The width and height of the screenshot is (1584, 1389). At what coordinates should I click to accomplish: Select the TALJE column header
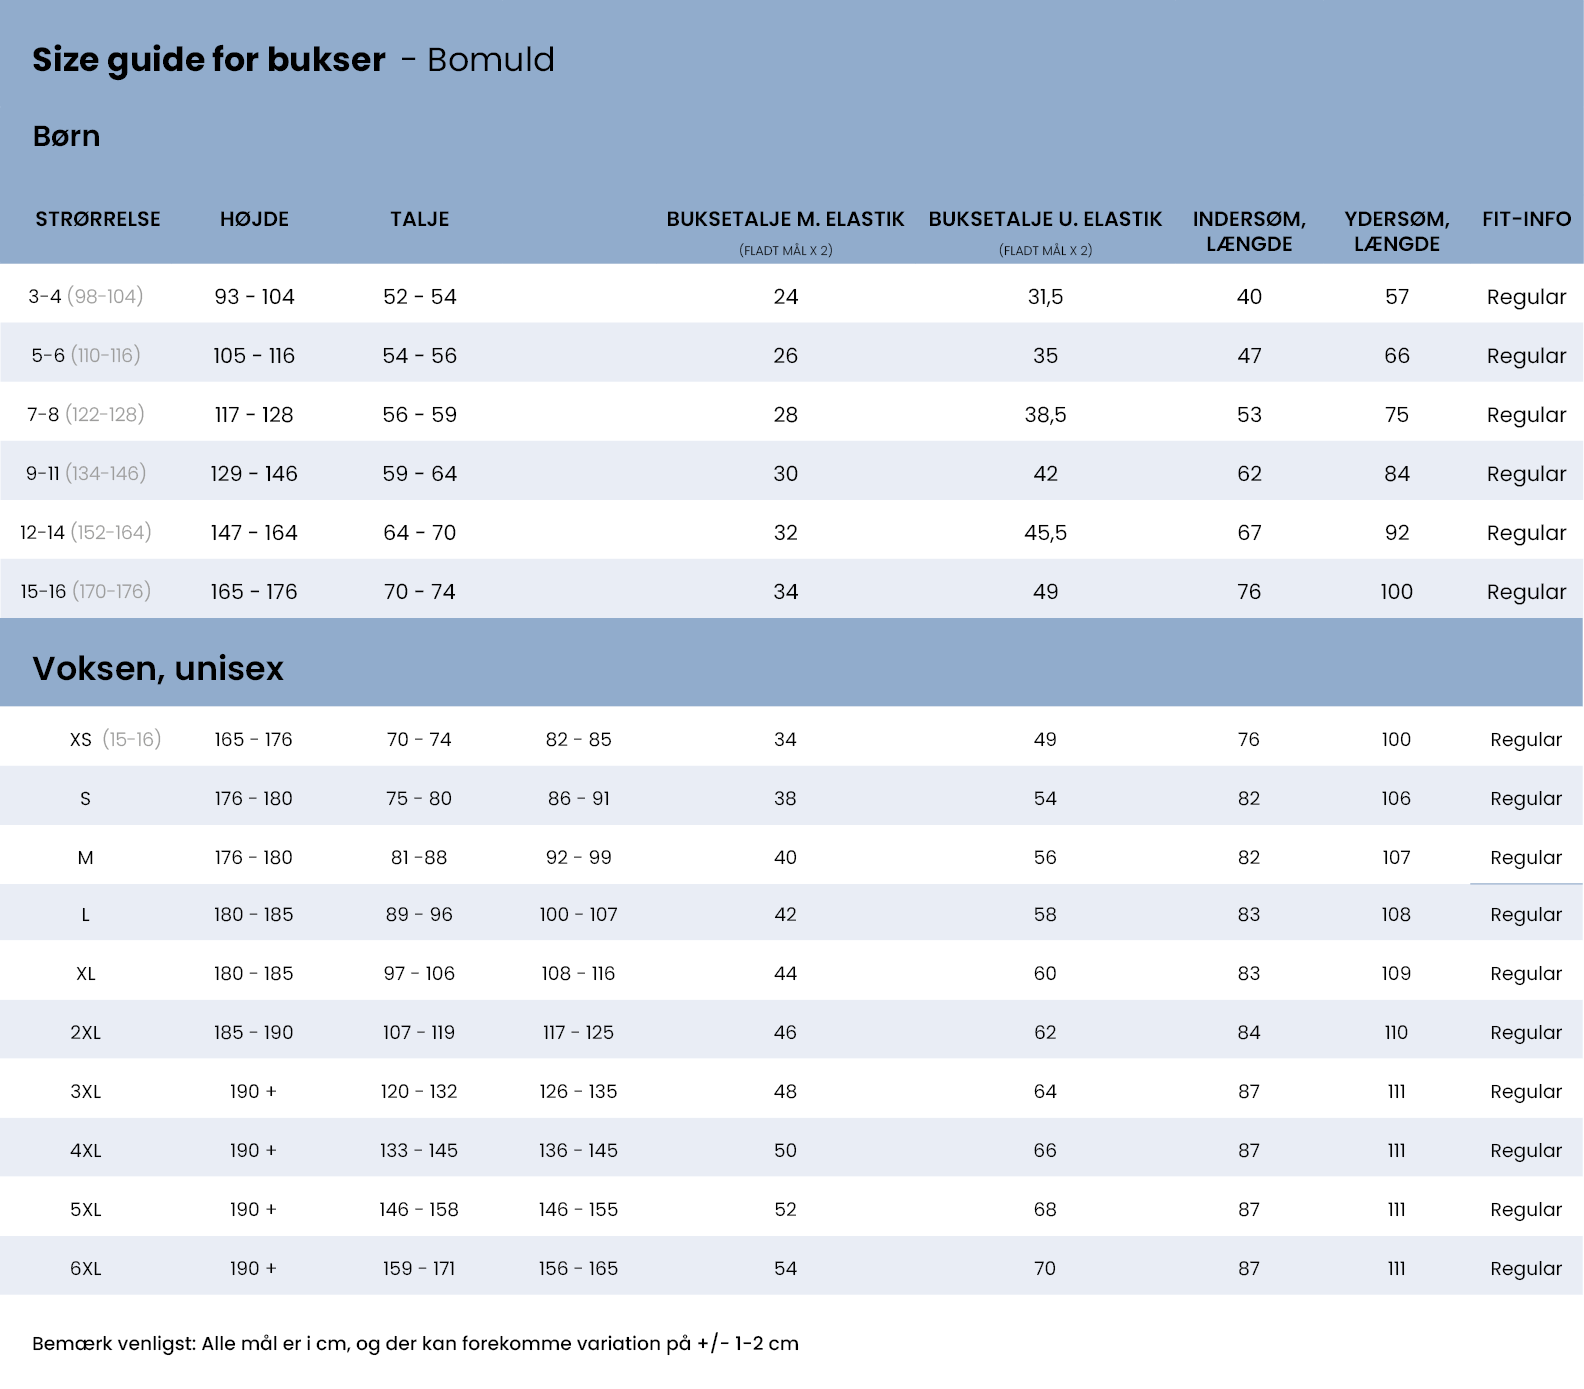[419, 219]
